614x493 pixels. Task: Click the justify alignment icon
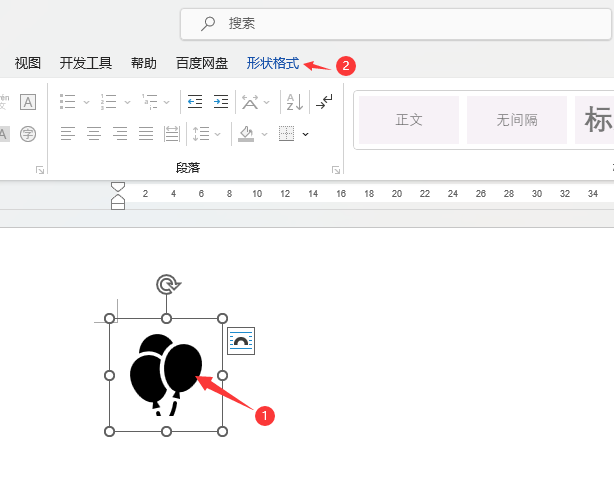146,134
